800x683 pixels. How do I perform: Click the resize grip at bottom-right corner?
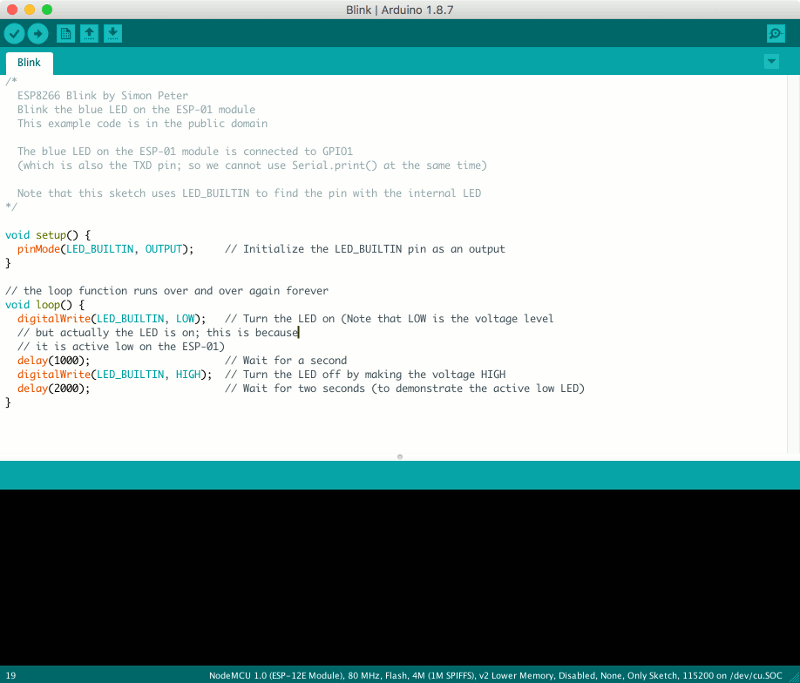793,675
